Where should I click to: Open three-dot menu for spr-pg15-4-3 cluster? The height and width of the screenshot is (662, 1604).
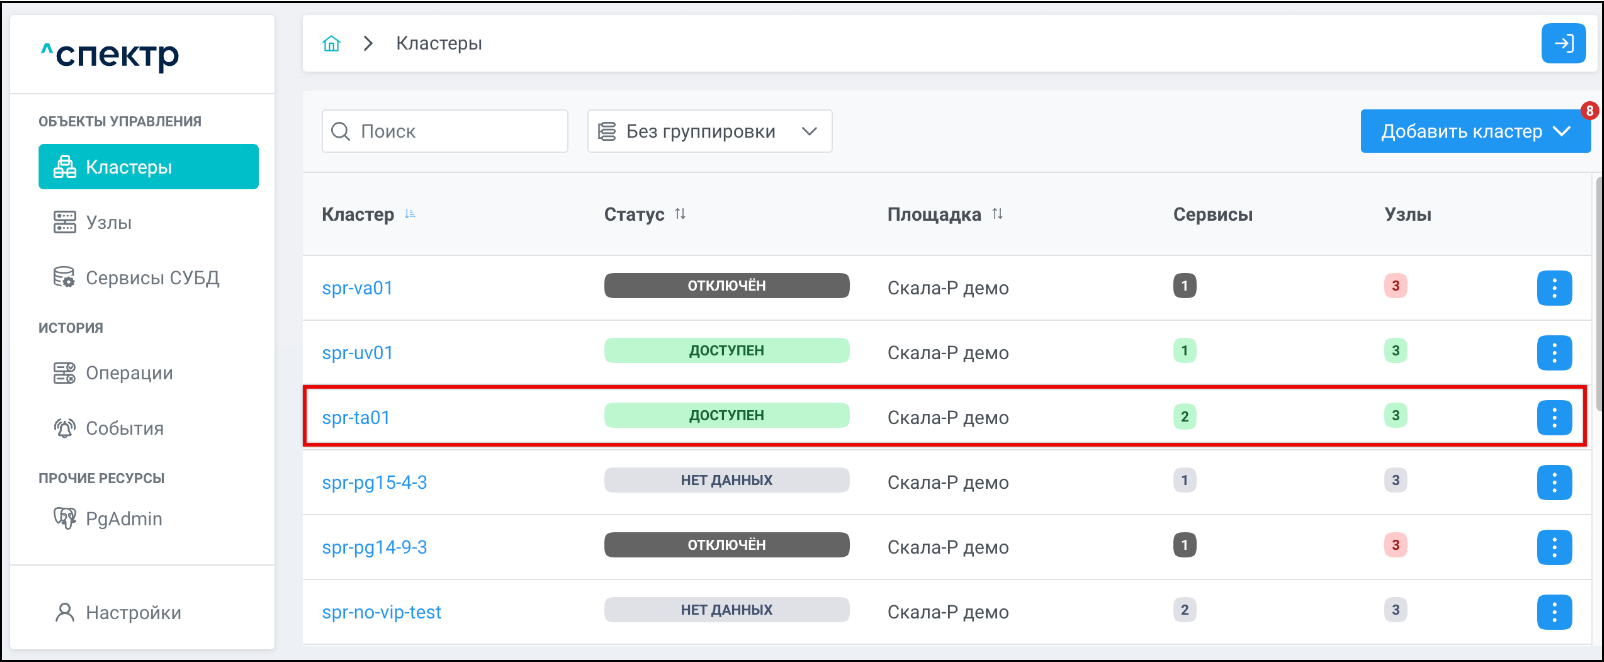click(1554, 483)
